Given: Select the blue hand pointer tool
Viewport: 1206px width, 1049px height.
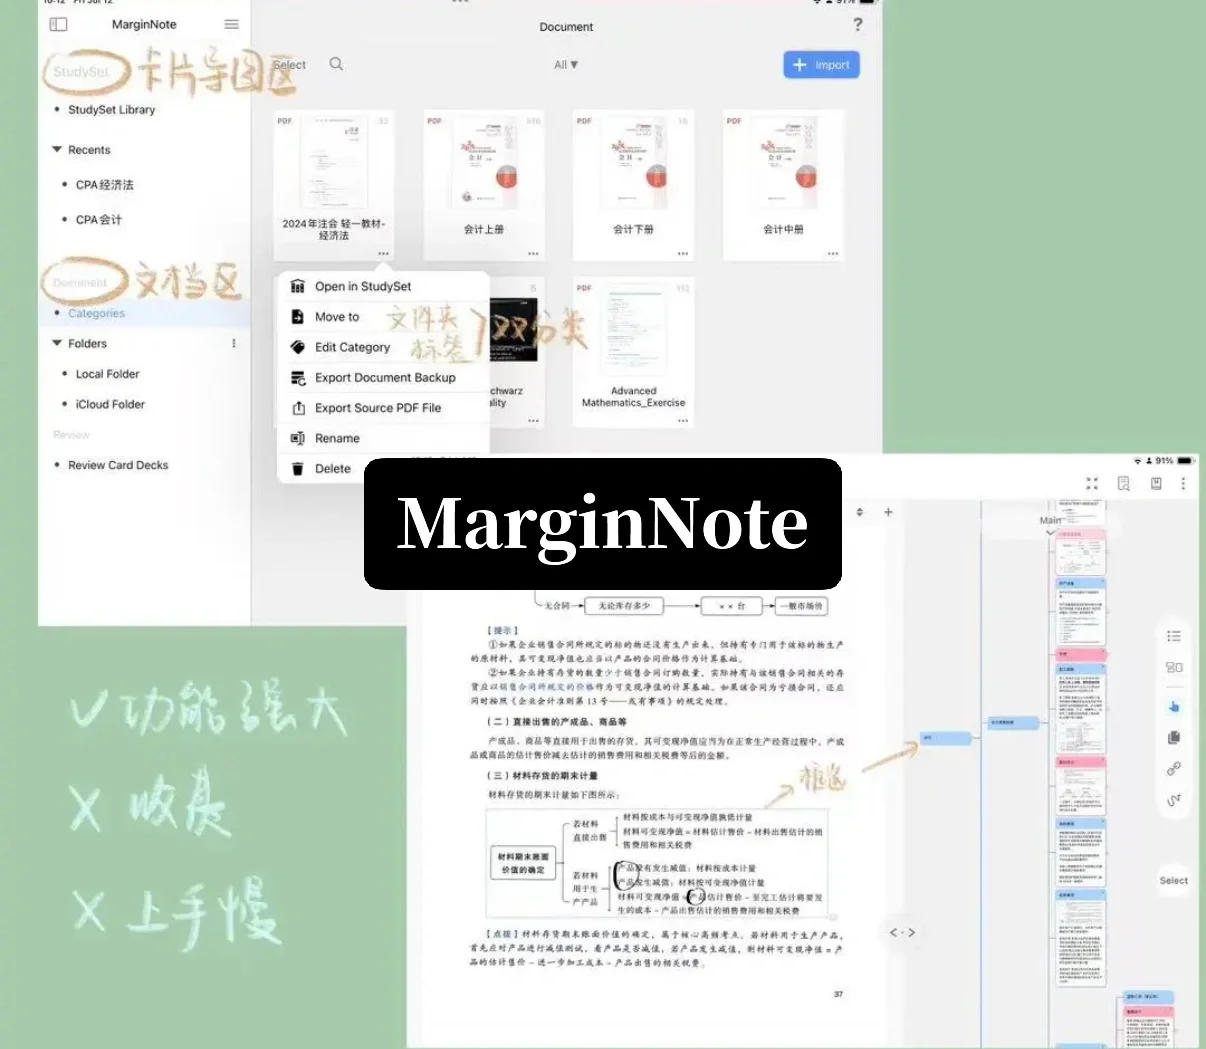Looking at the screenshot, I should point(1174,706).
